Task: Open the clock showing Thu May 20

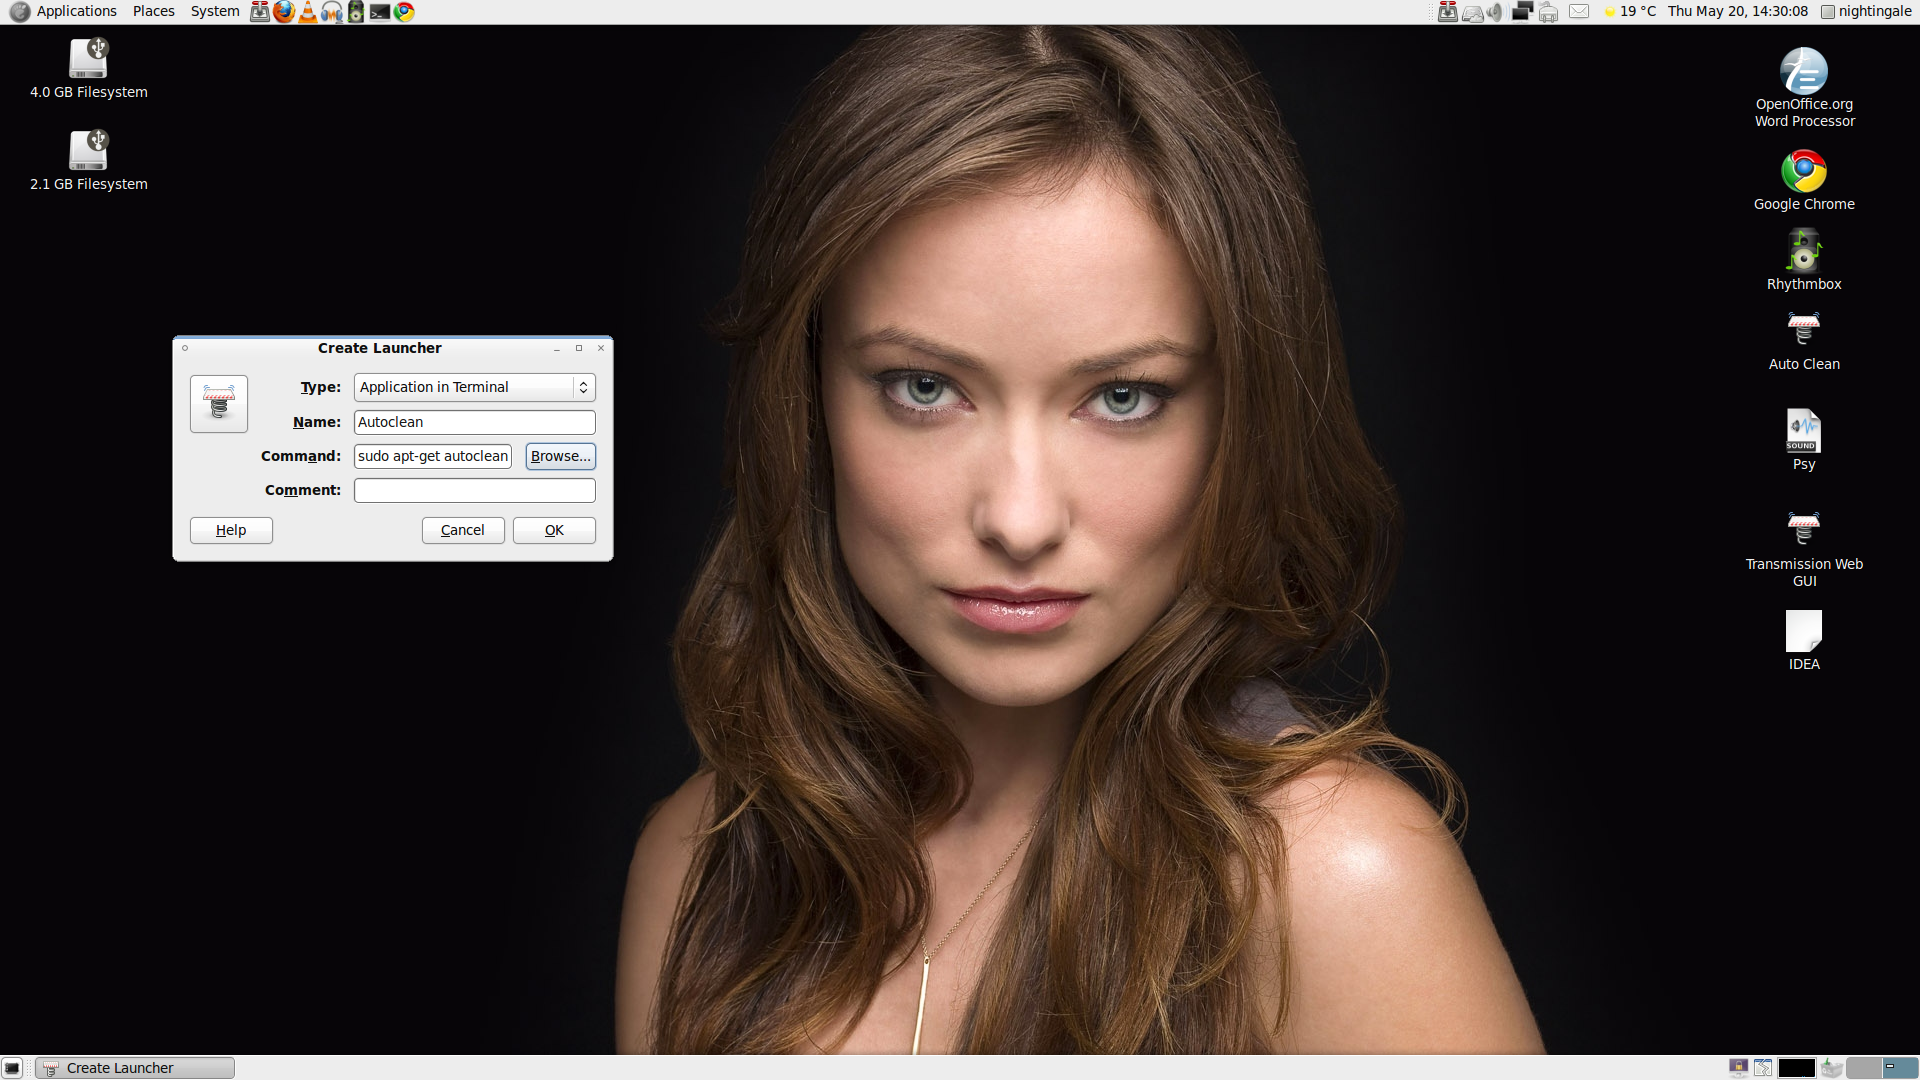Action: click(1738, 11)
